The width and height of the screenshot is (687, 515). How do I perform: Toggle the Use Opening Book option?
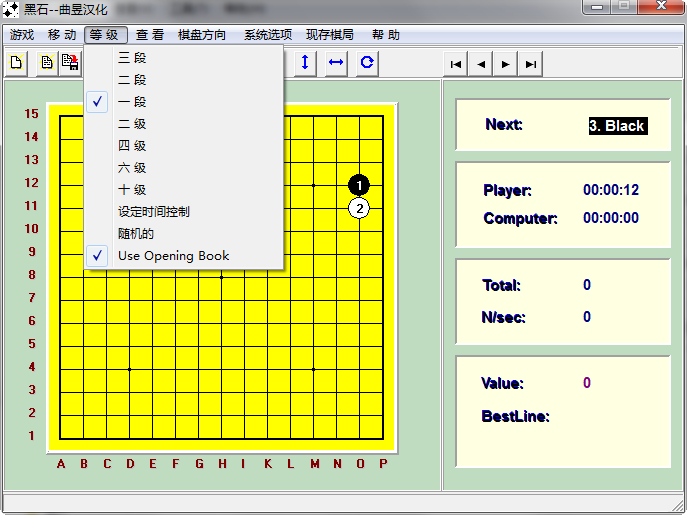click(173, 255)
